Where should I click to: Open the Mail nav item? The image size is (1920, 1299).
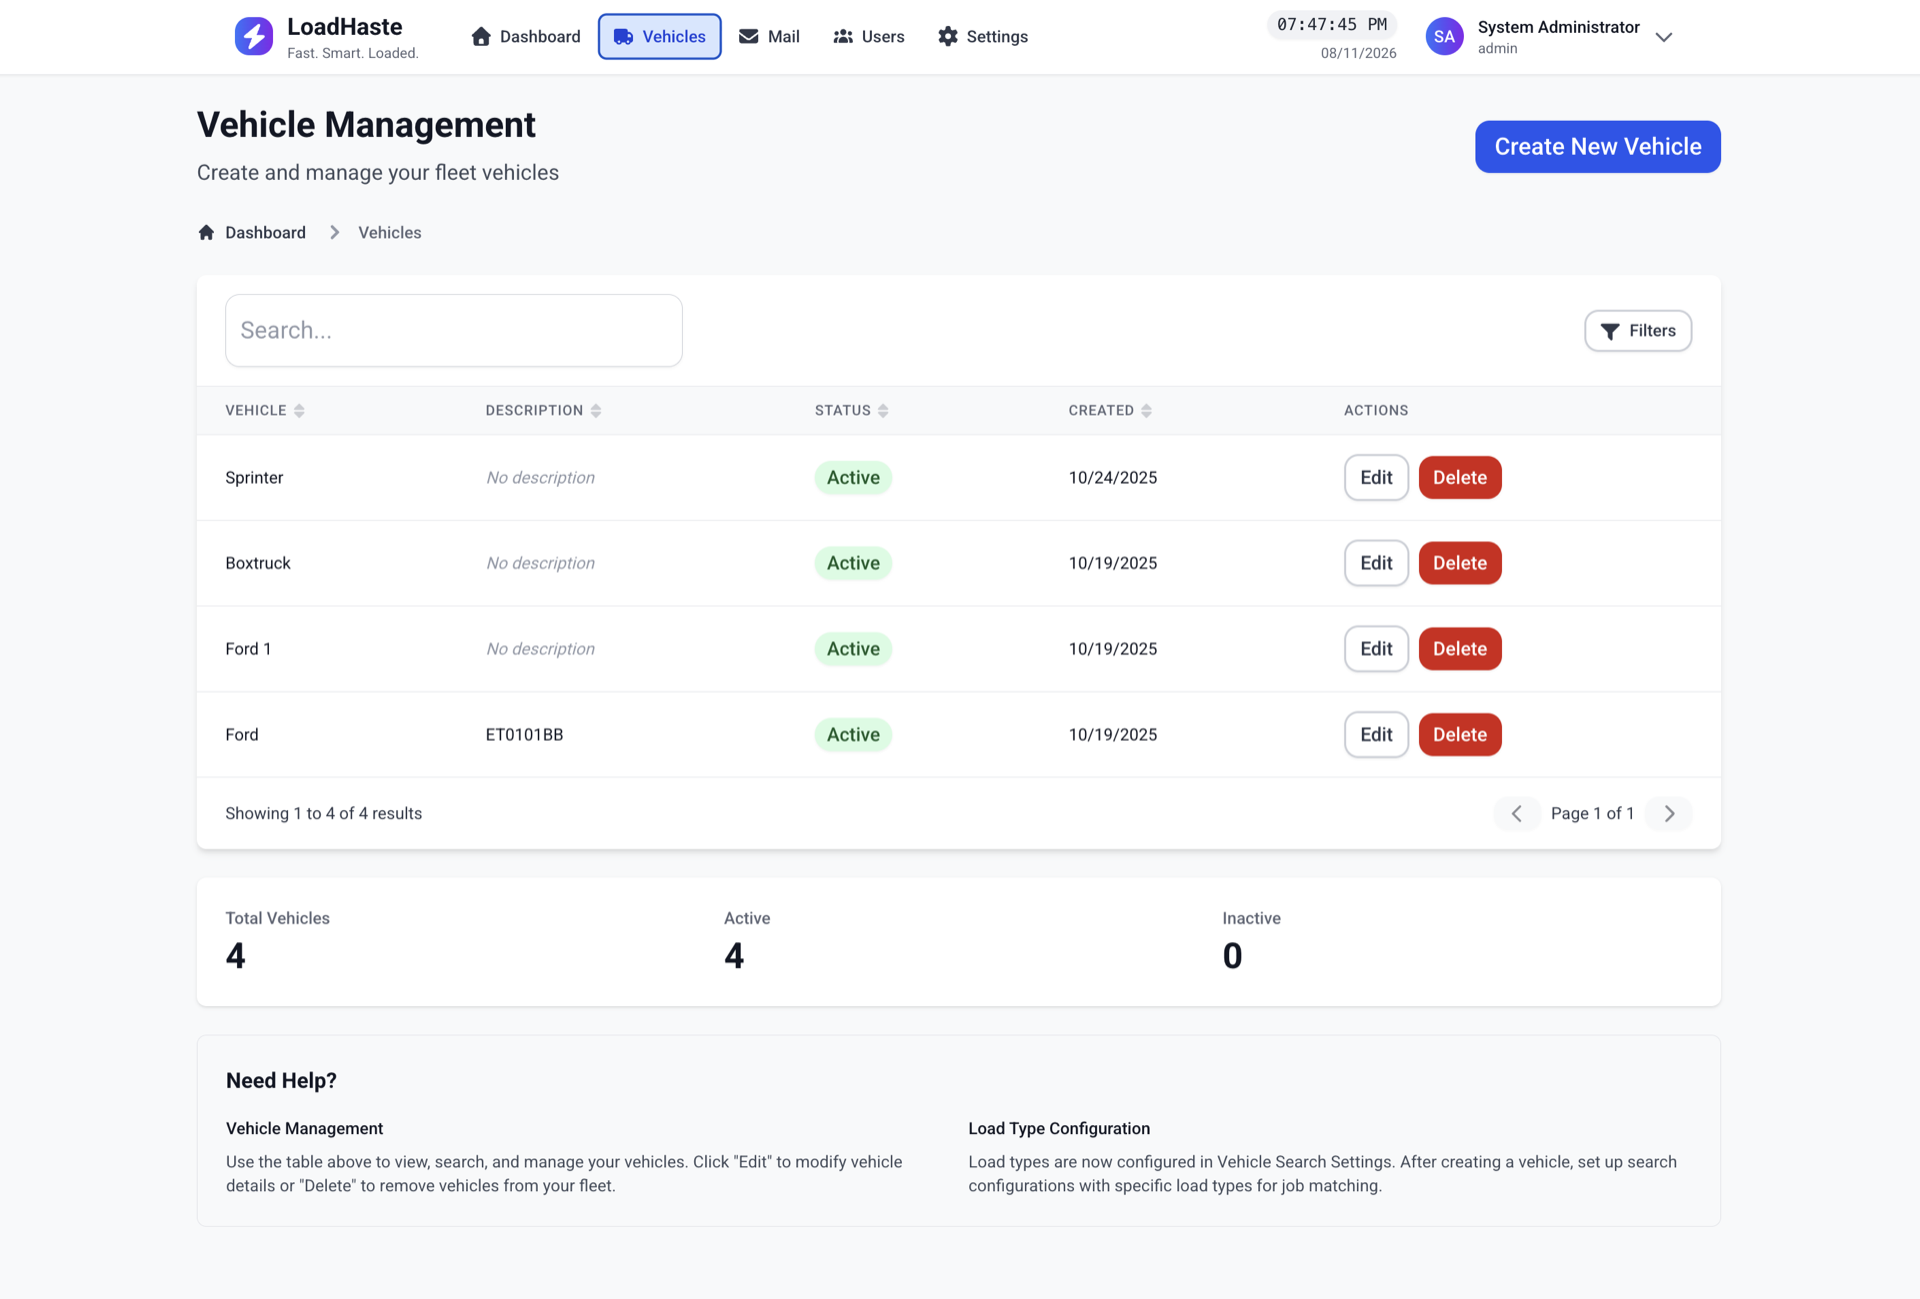[x=769, y=37]
